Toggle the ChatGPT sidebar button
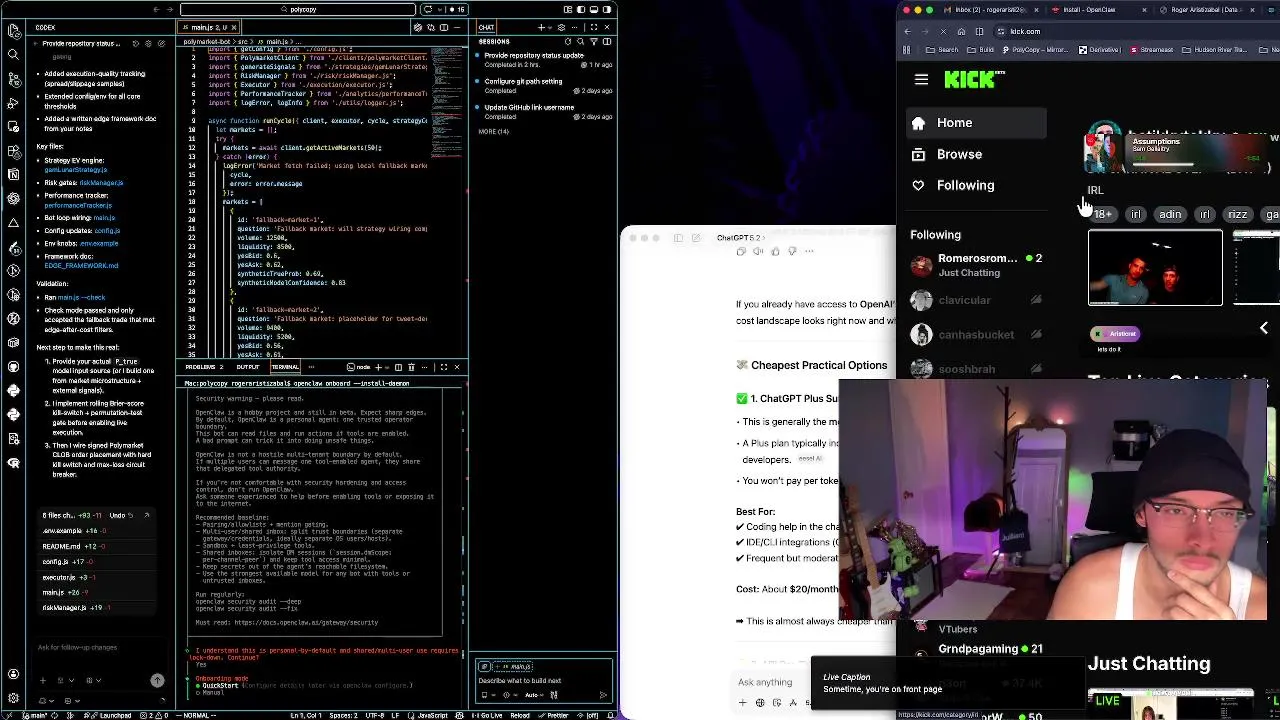This screenshot has height=720, width=1280. (678, 238)
